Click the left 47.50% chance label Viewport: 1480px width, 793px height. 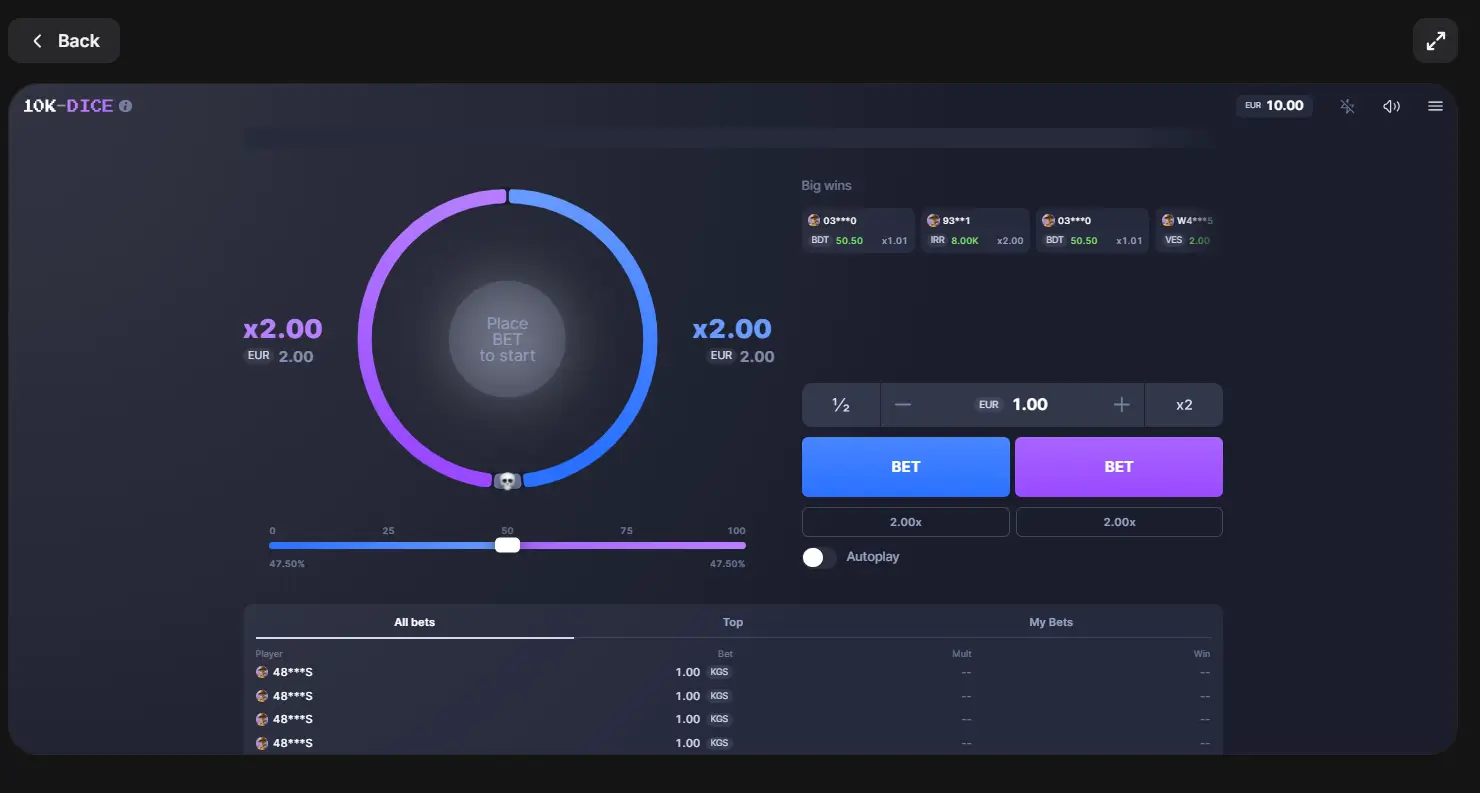(287, 564)
